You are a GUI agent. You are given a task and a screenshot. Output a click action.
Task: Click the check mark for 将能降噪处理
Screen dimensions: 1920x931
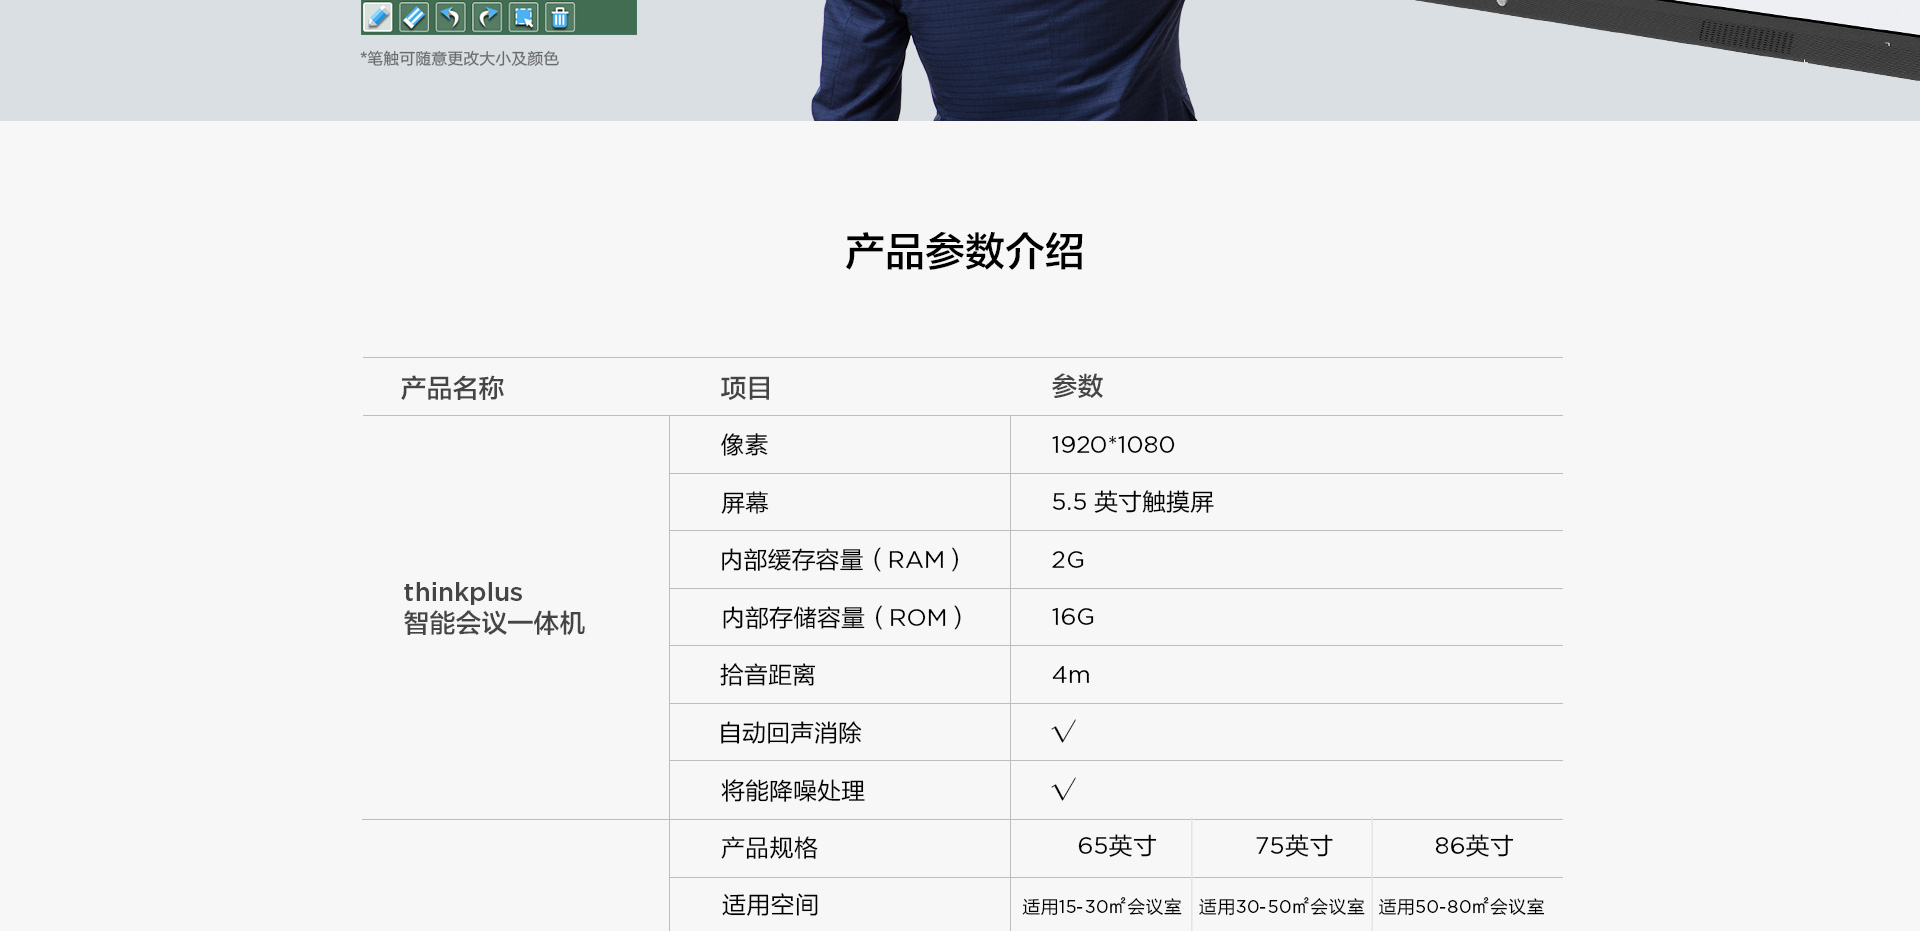1064,790
